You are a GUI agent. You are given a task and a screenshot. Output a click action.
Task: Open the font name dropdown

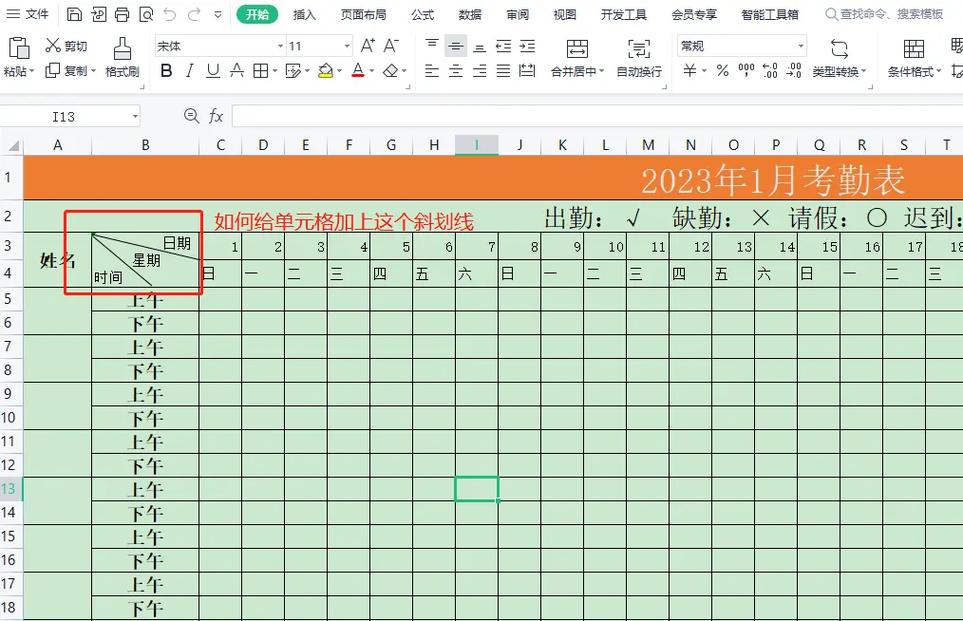point(280,46)
